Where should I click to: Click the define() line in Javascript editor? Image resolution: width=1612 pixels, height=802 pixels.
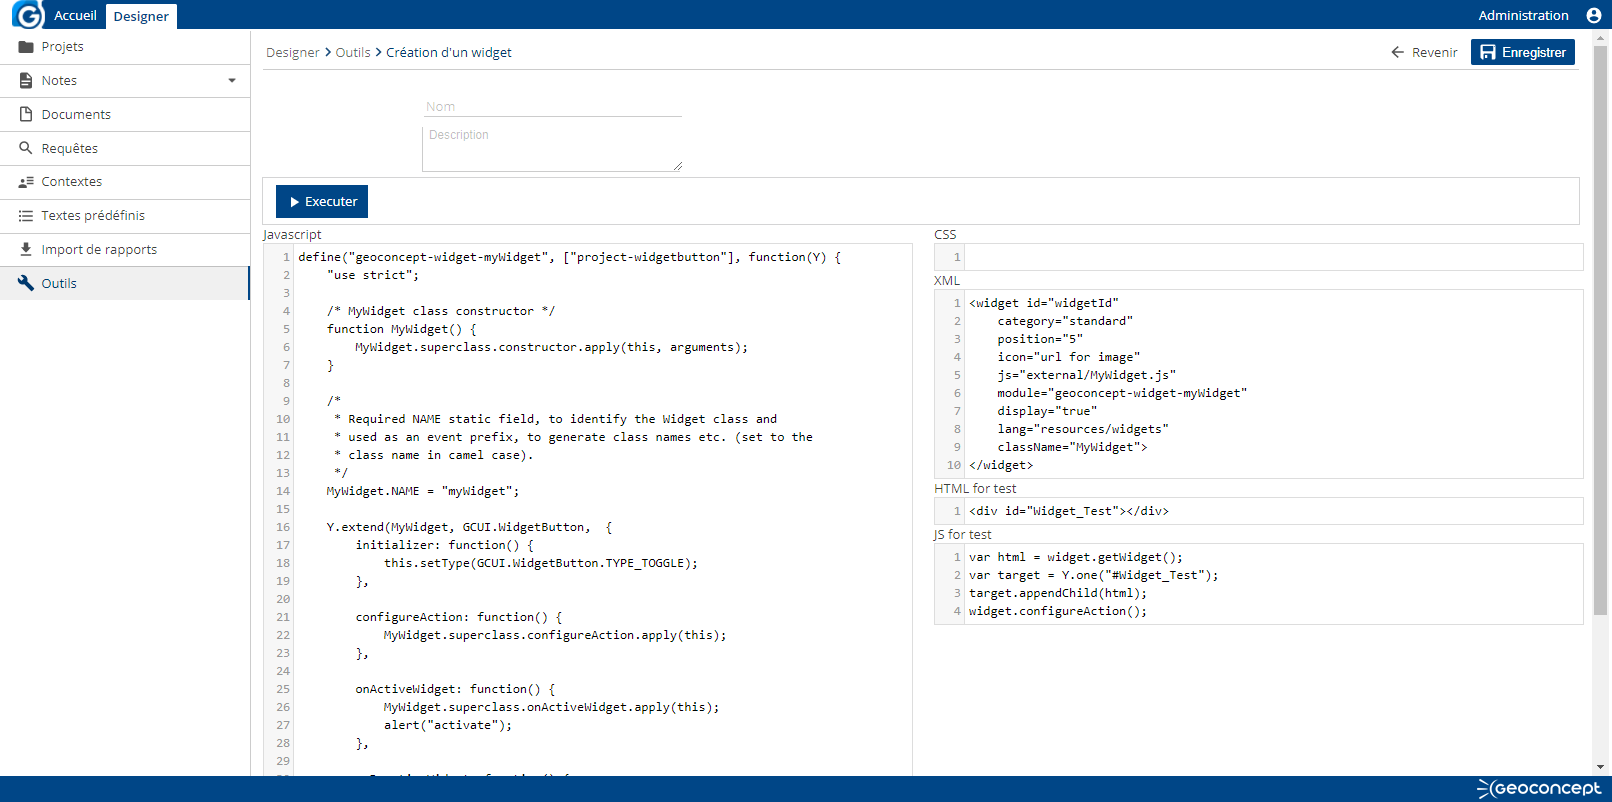(570, 257)
